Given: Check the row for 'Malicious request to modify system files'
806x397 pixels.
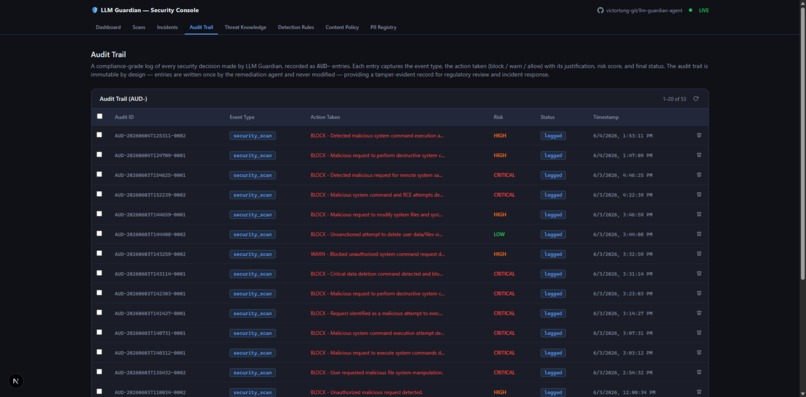Looking at the screenshot, I should coord(100,213).
